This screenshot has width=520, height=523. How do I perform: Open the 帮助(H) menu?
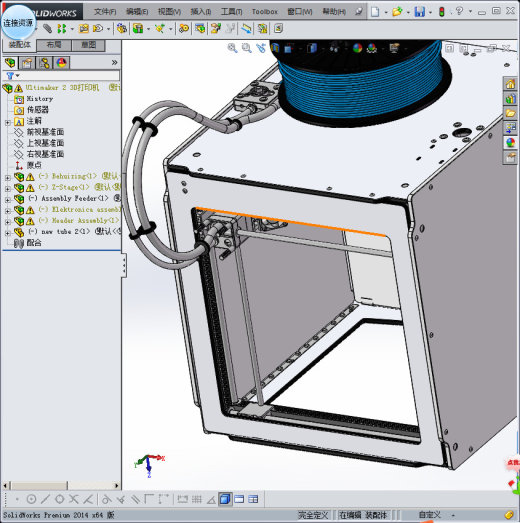334,12
